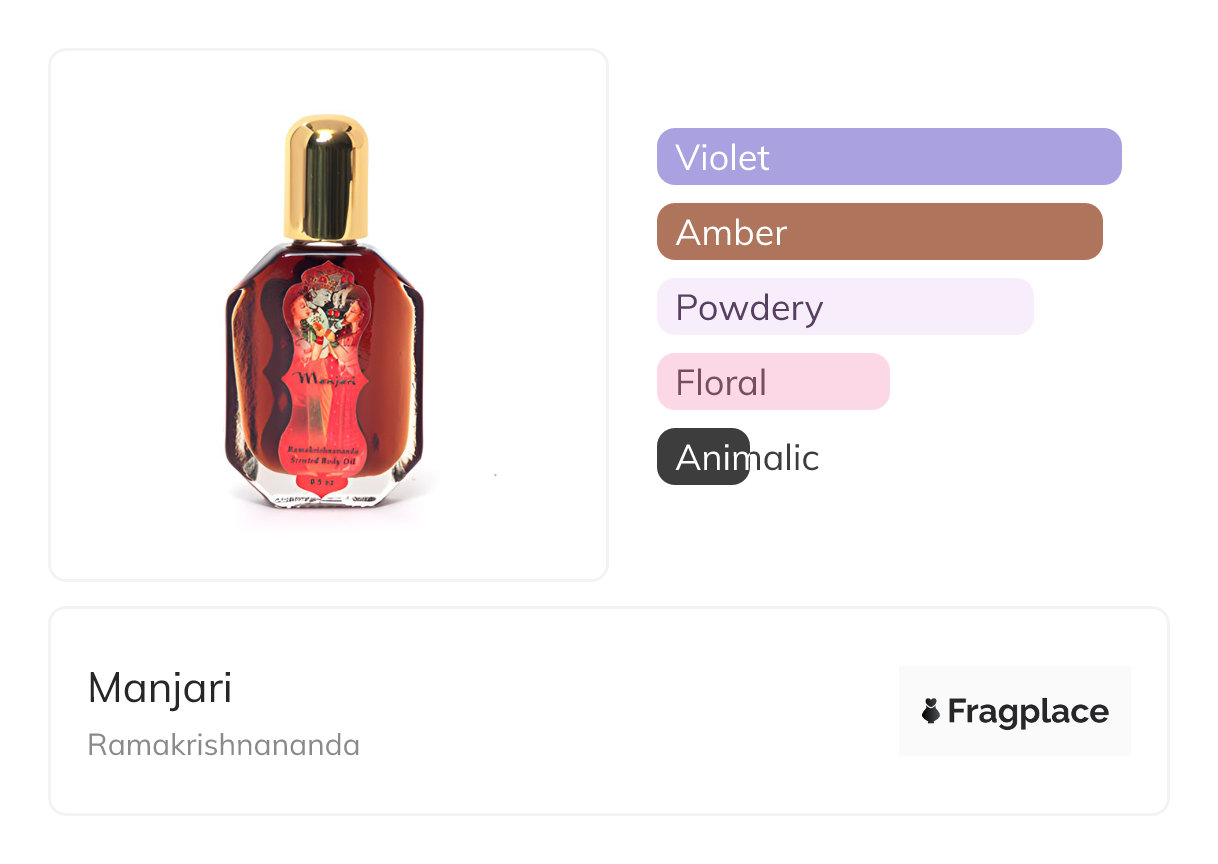The height and width of the screenshot is (864, 1218).
Task: Click the 0.5 oz marking on bottle
Action: [x=325, y=481]
